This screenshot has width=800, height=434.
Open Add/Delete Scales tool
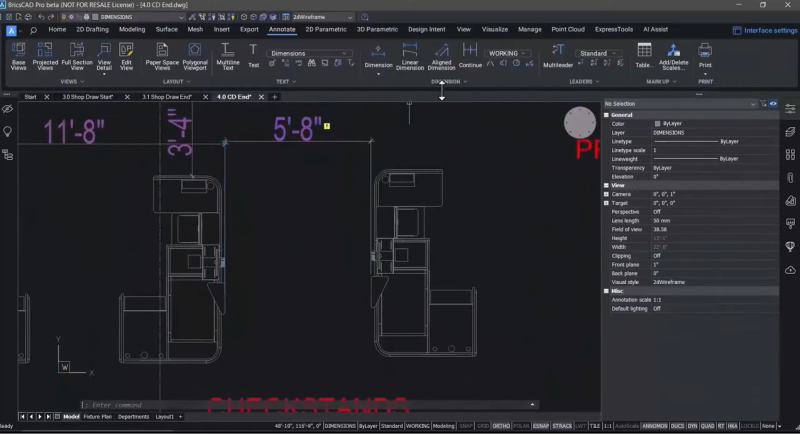[673, 56]
